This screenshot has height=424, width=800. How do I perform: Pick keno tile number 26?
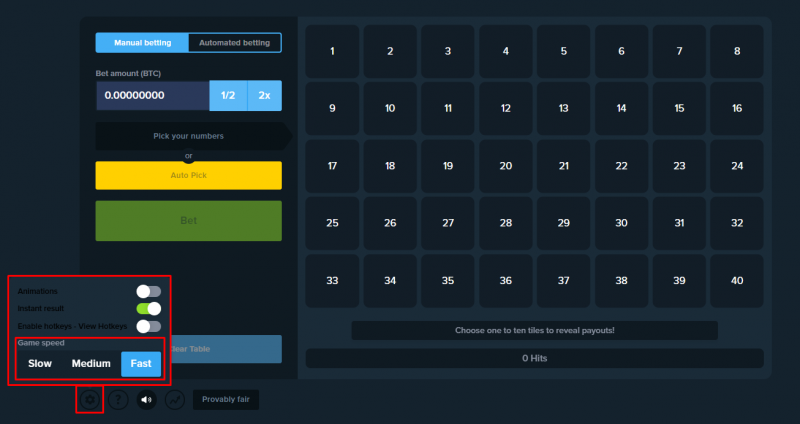(390, 223)
